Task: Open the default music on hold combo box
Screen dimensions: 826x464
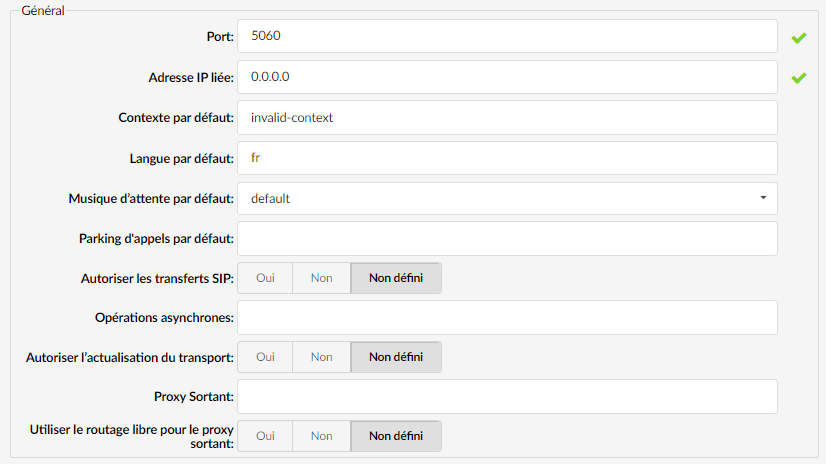Action: (x=507, y=199)
